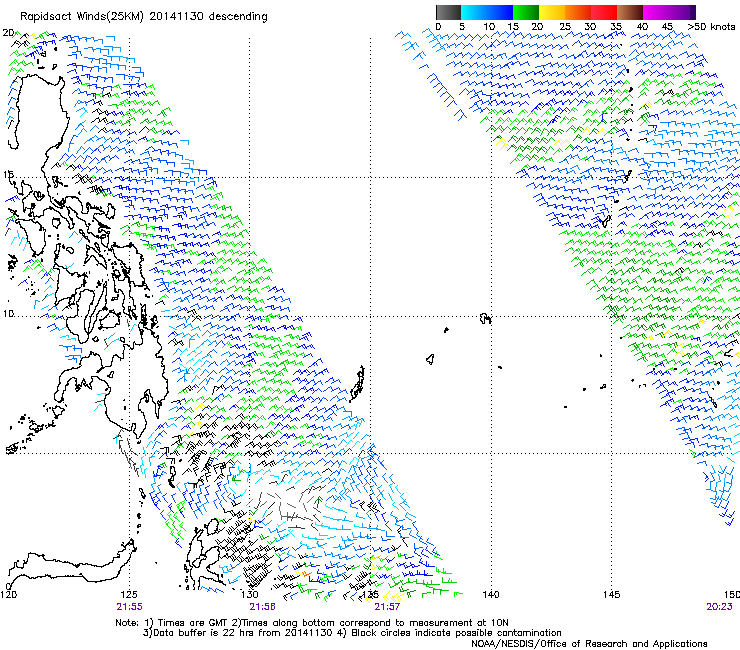The width and height of the screenshot is (740, 650).
Task: Click the purple pass time '21:56'
Action: tap(262, 607)
